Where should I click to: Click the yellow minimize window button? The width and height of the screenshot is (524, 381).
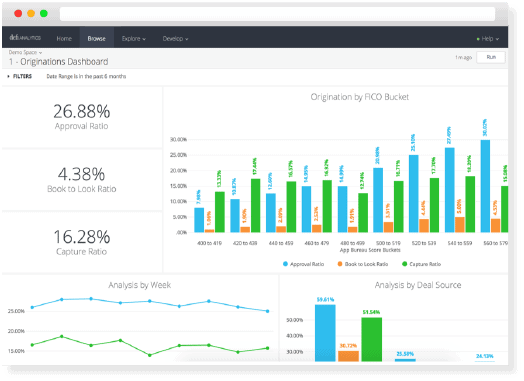(x=31, y=13)
